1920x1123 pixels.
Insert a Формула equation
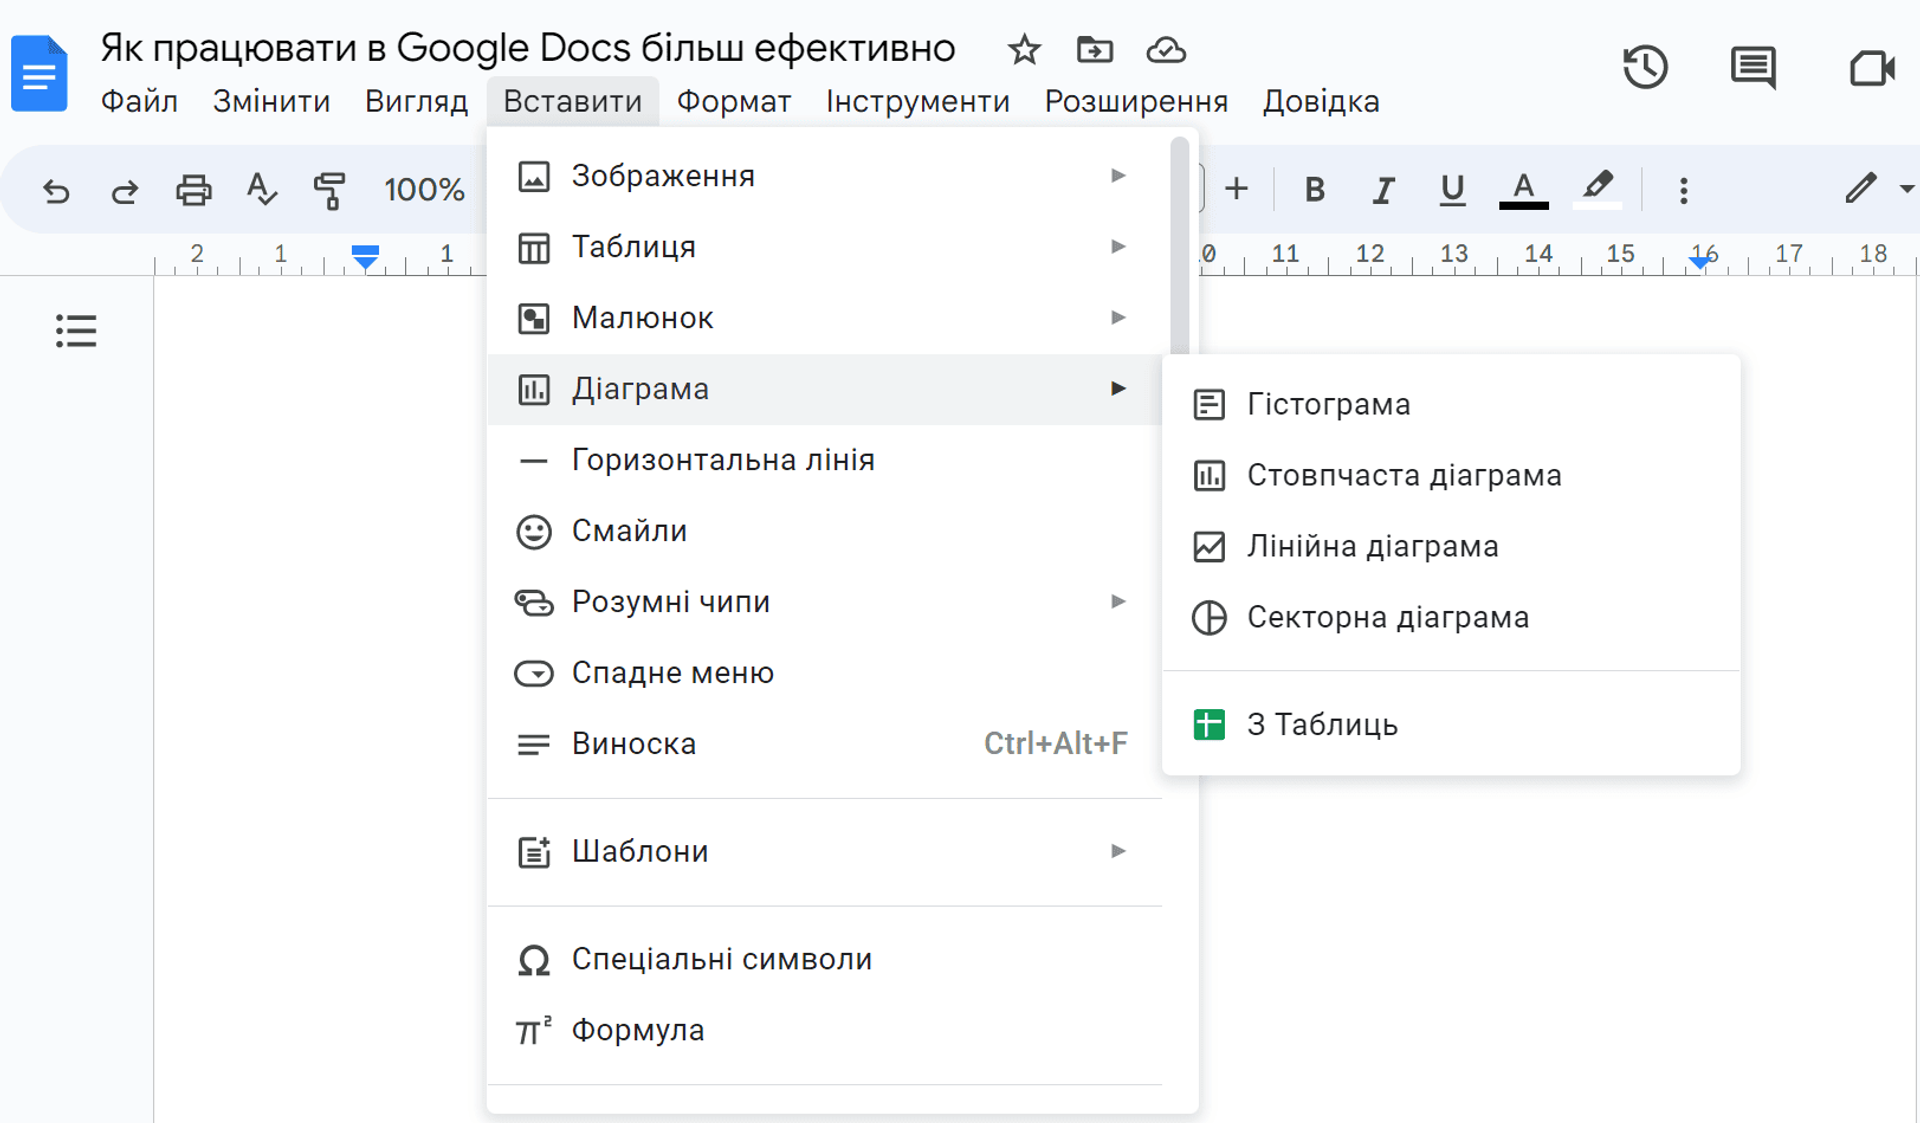pyautogui.click(x=824, y=1030)
